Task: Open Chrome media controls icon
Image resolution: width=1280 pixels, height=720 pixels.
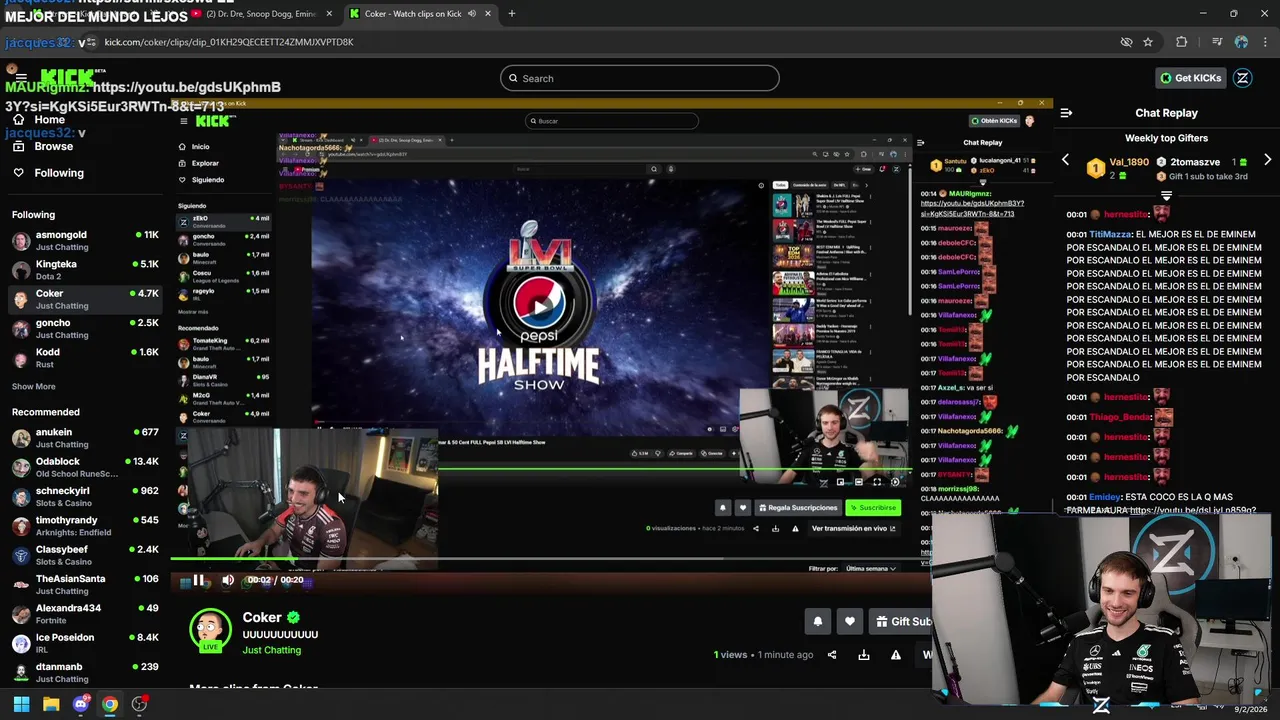Action: pyautogui.click(x=1217, y=42)
